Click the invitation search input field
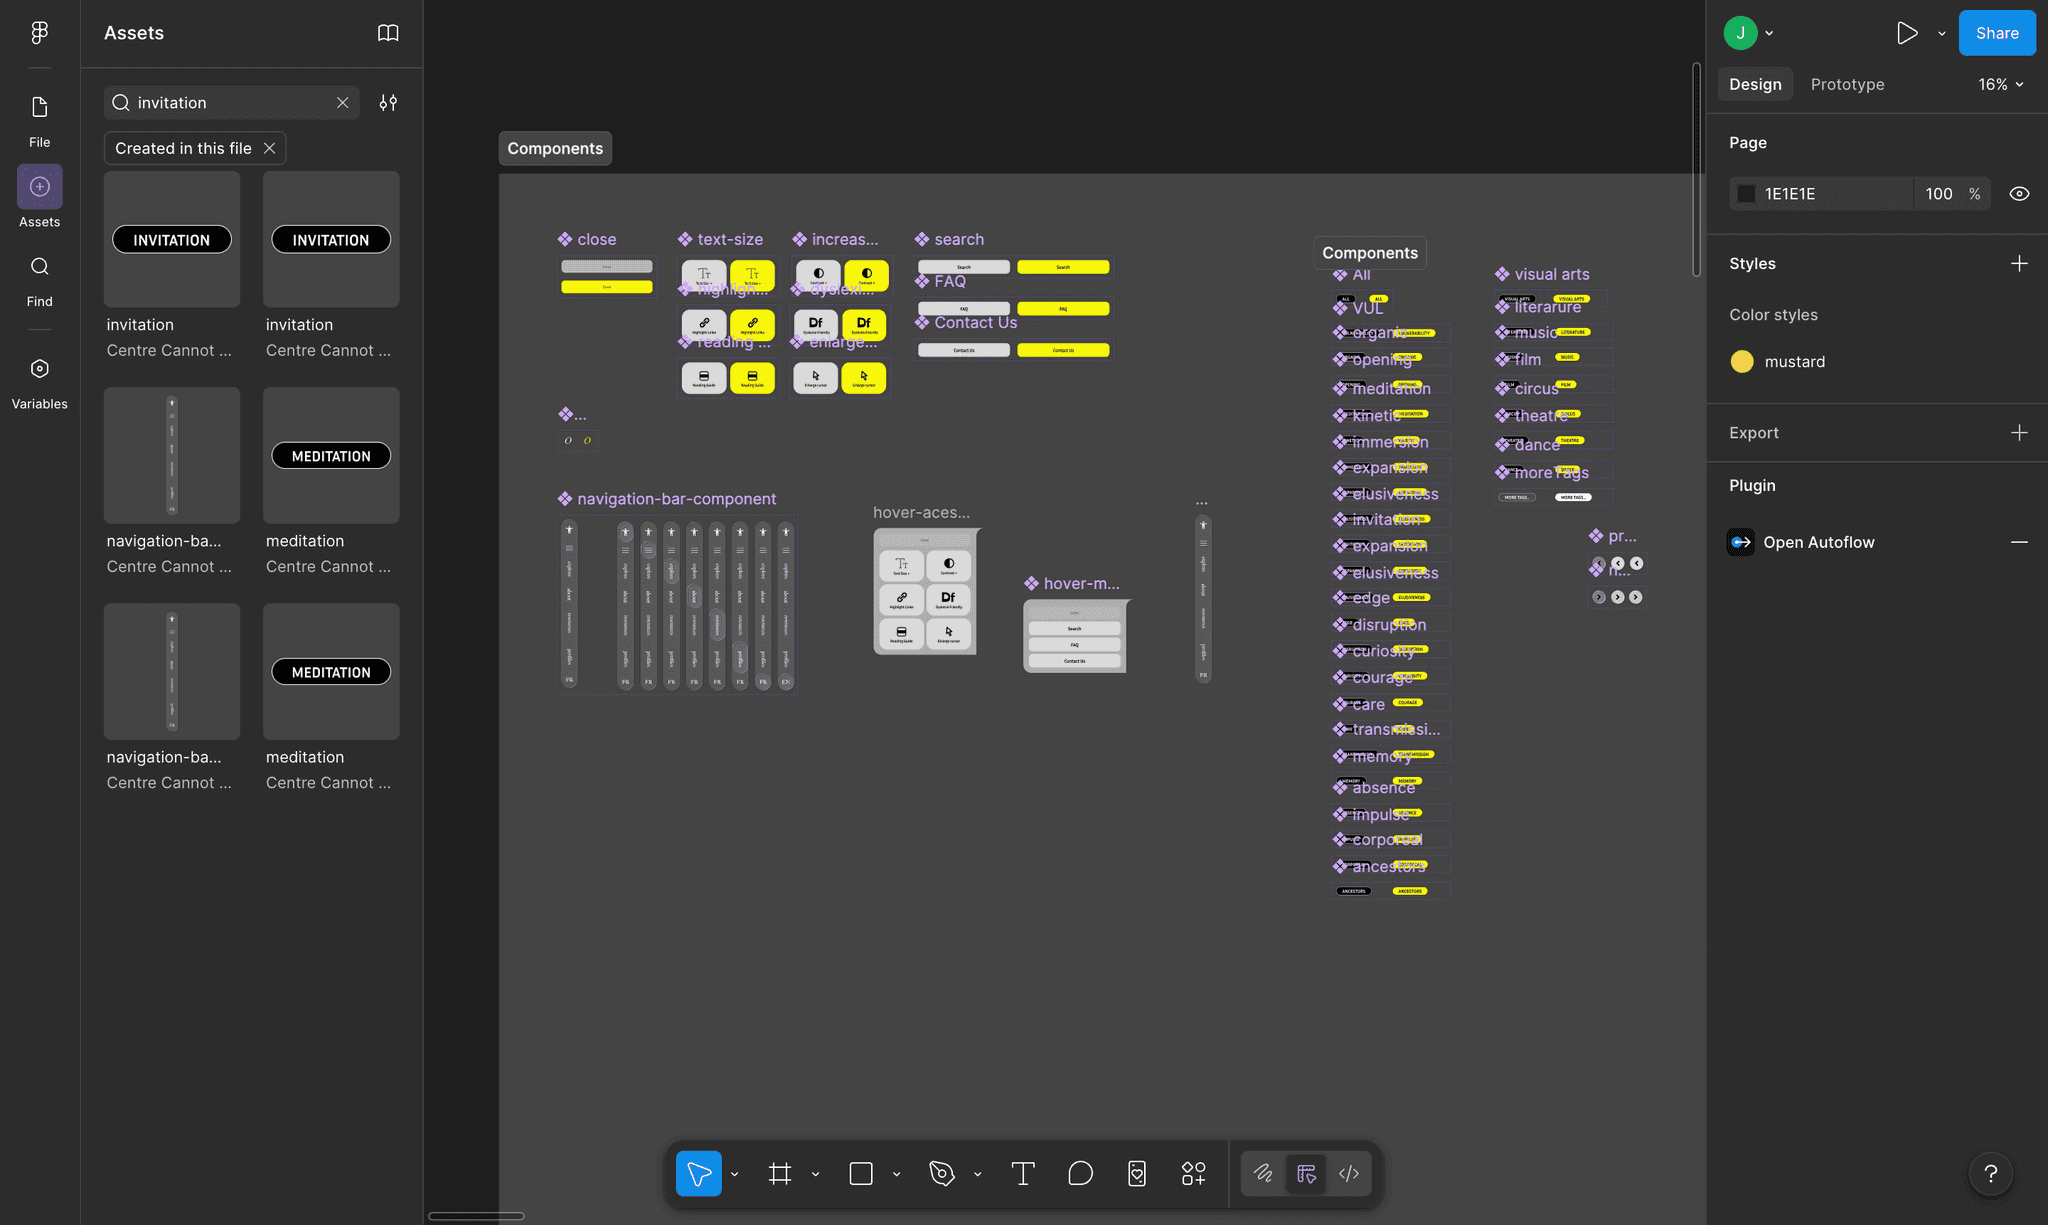2048x1225 pixels. click(x=232, y=102)
